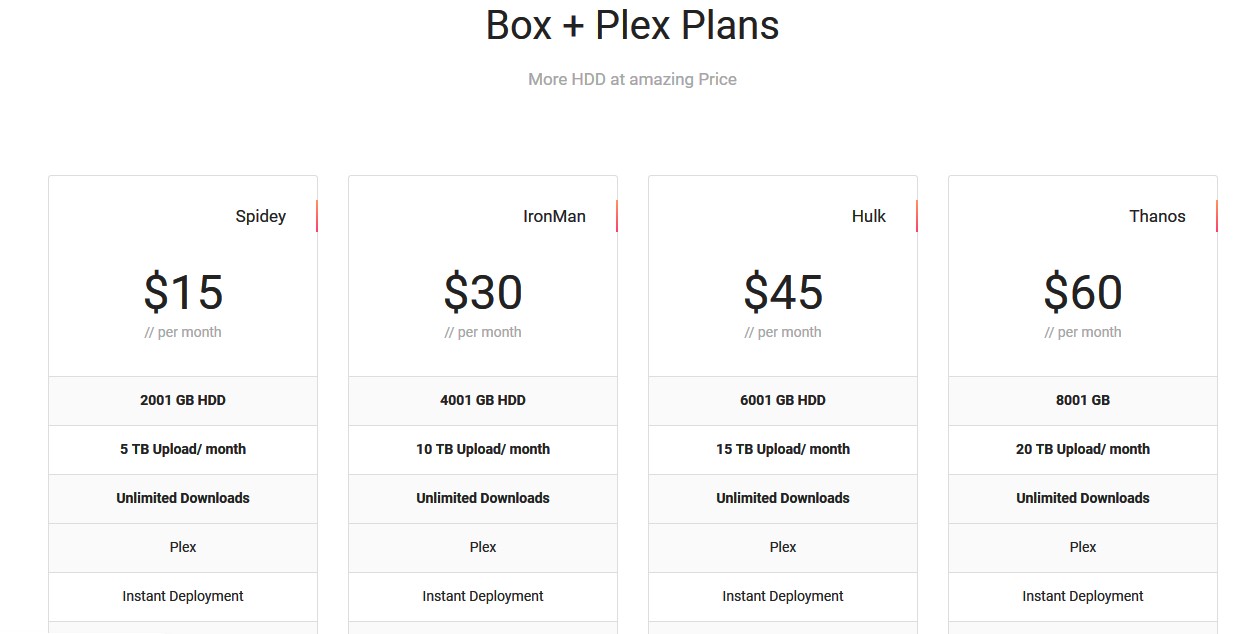
Task: Click Plex row in Spidey plan
Action: click(183, 547)
